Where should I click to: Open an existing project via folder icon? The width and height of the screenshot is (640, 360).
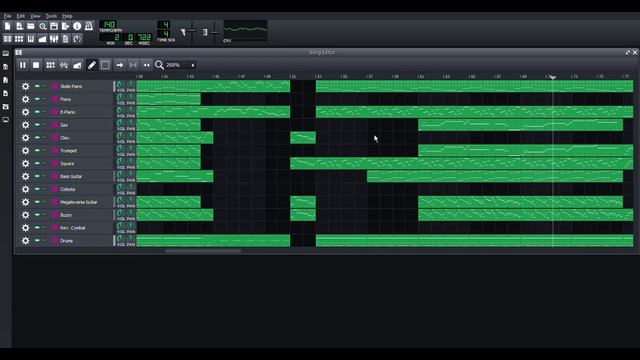pos(31,26)
